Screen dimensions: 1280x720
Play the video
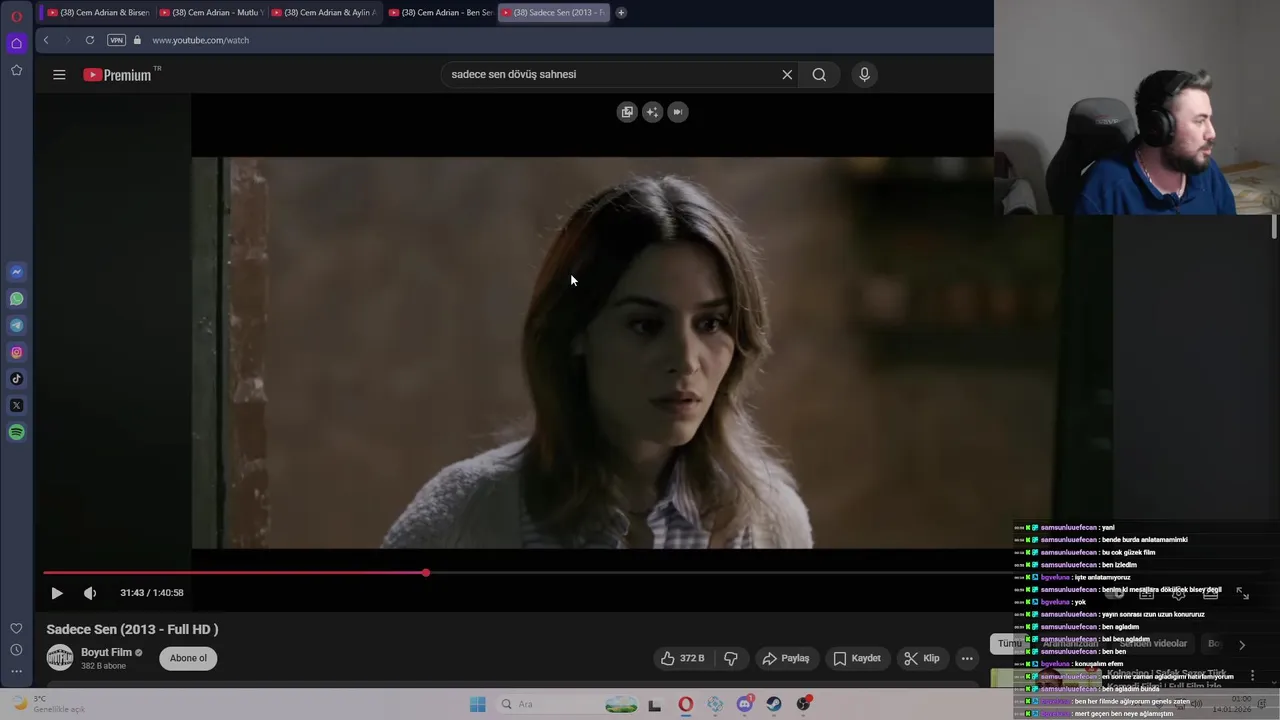(x=57, y=593)
